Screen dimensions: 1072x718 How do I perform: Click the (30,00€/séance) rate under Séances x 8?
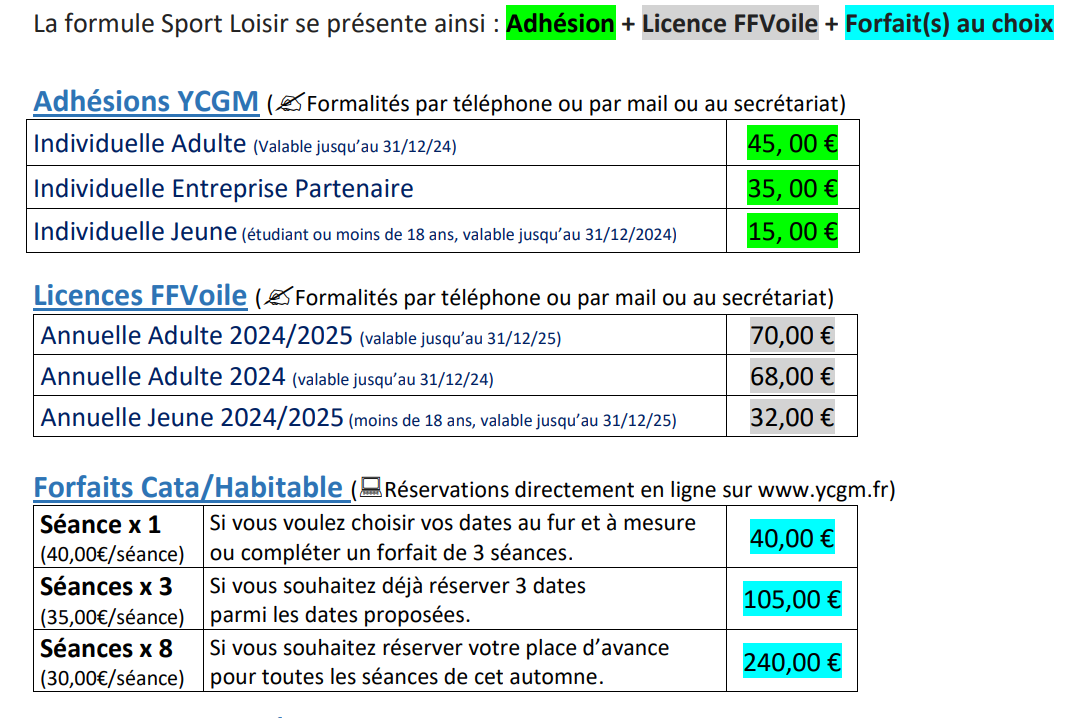click(x=112, y=678)
